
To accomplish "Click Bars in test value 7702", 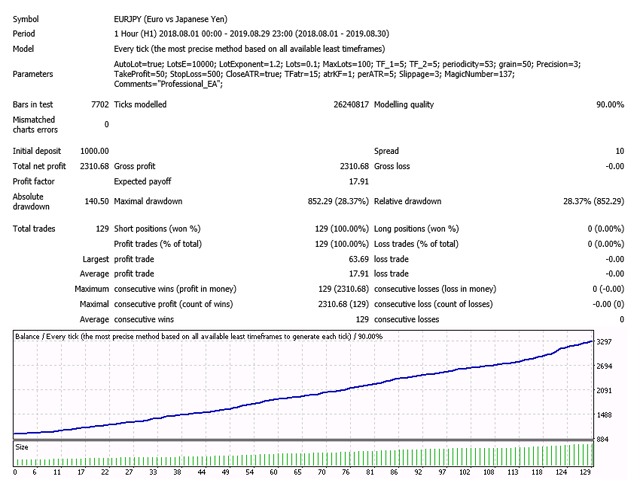I will pyautogui.click(x=100, y=104).
